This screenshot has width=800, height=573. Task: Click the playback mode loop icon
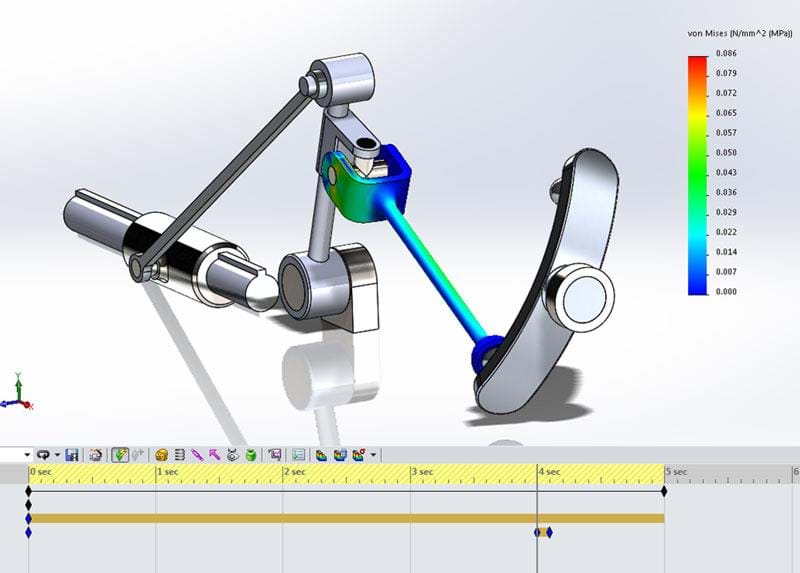tap(44, 454)
